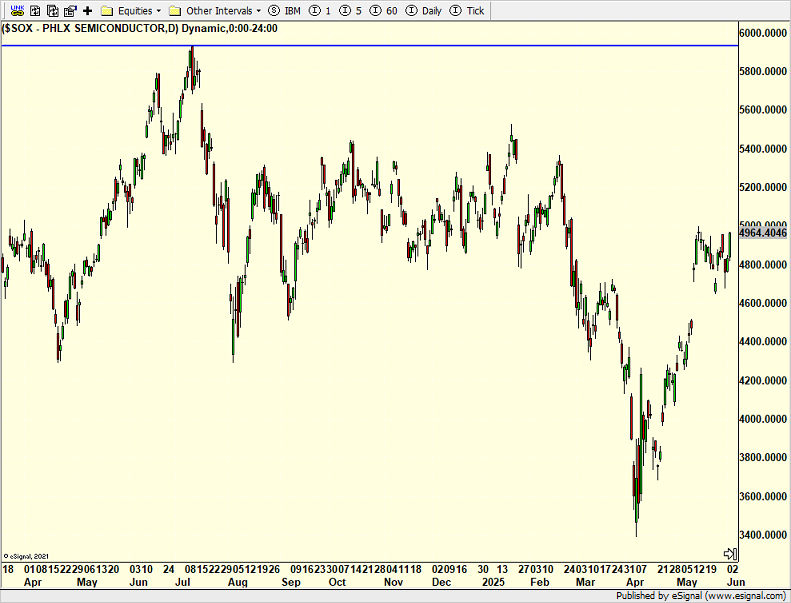Click the blue horizontal line near 5900

(x=369, y=45)
